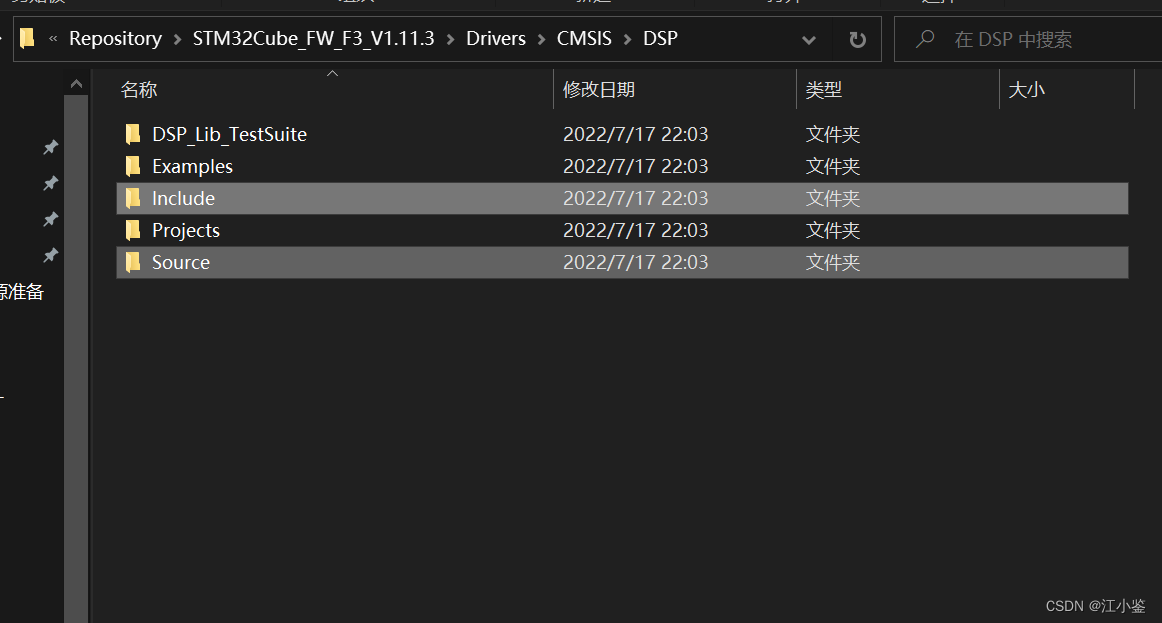Navigate to Drivers via the breadcrumb path

[496, 38]
